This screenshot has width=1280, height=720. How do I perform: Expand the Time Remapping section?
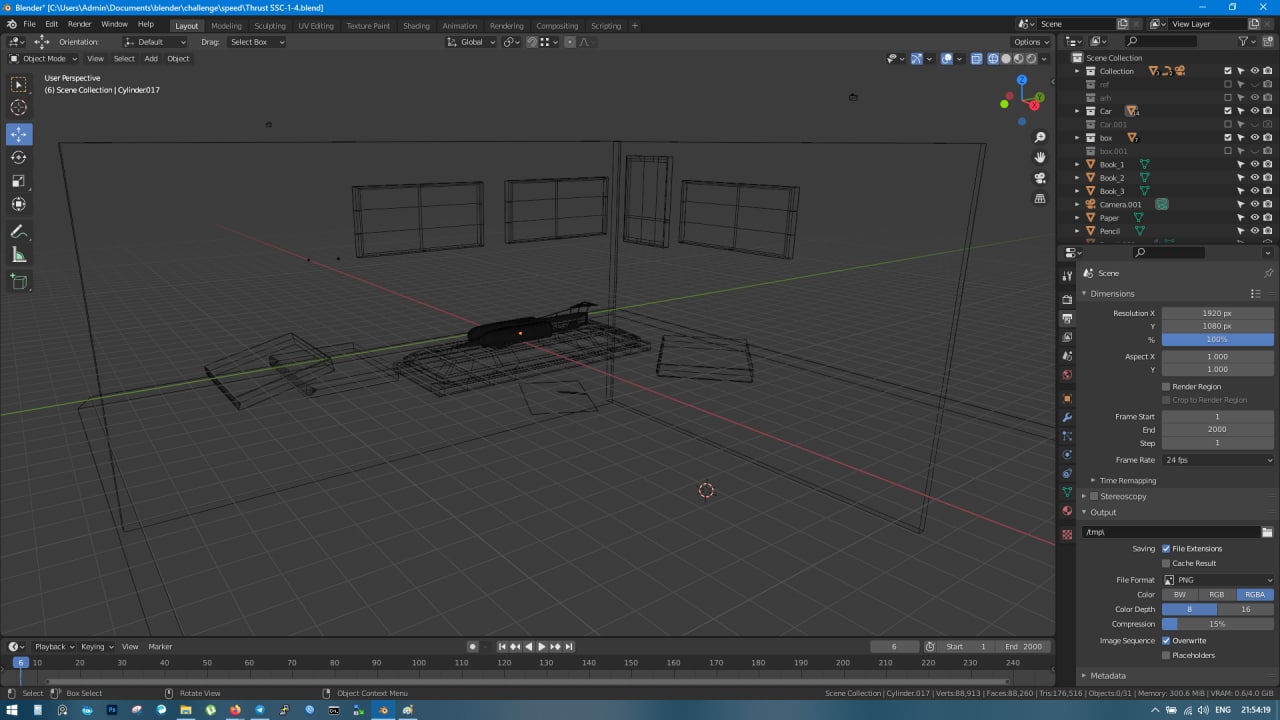click(x=1128, y=481)
